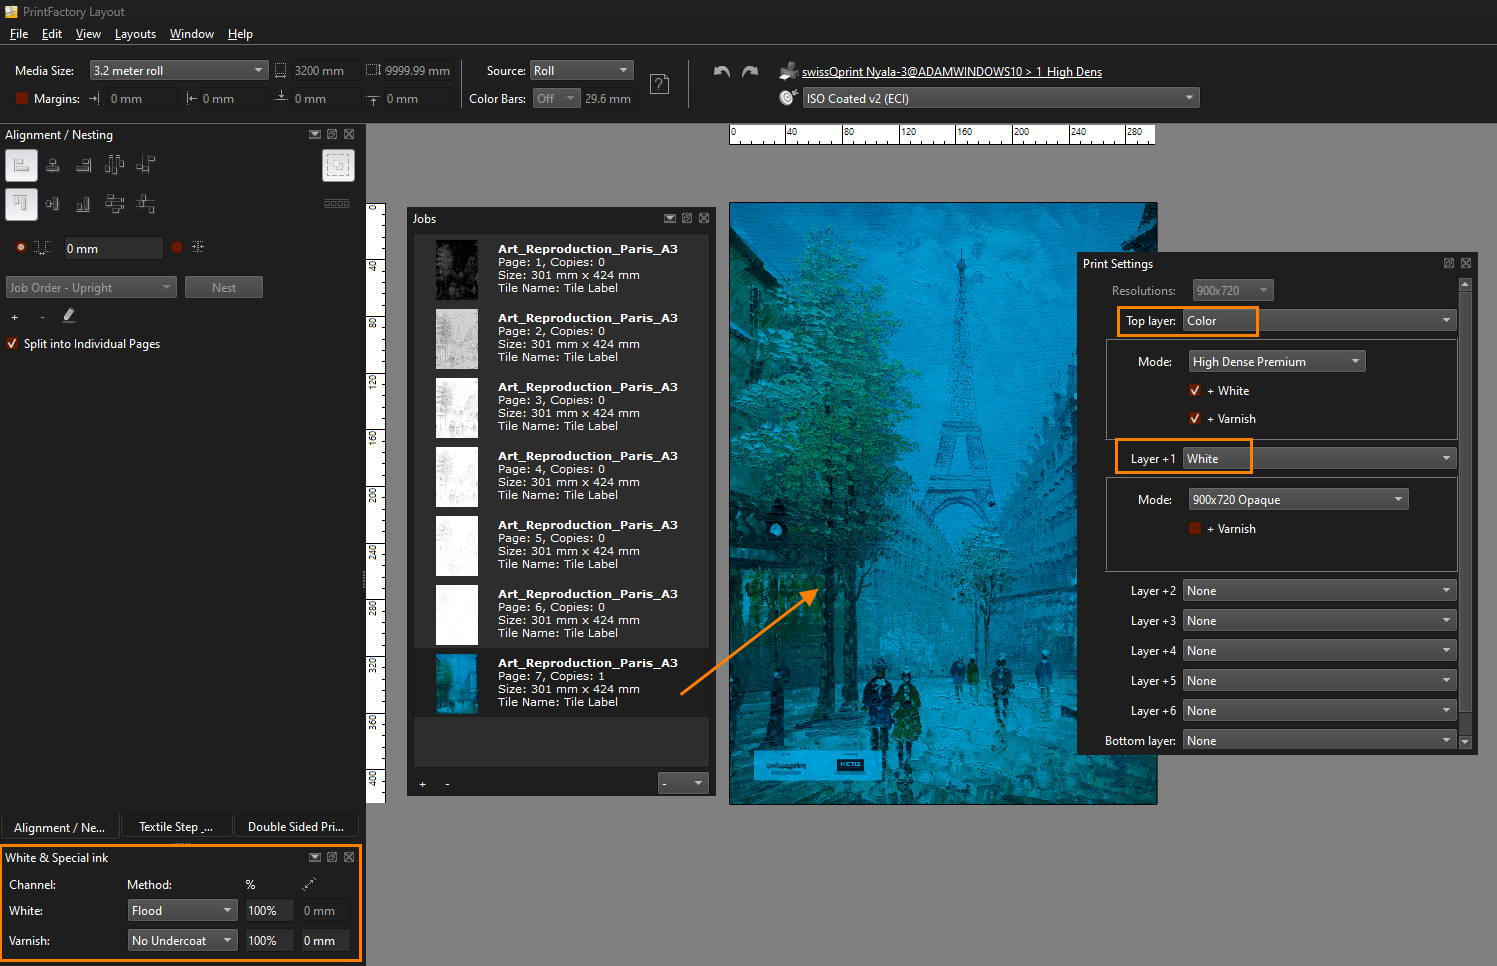Open the Jobs panel menu arrow icon

(x=670, y=218)
